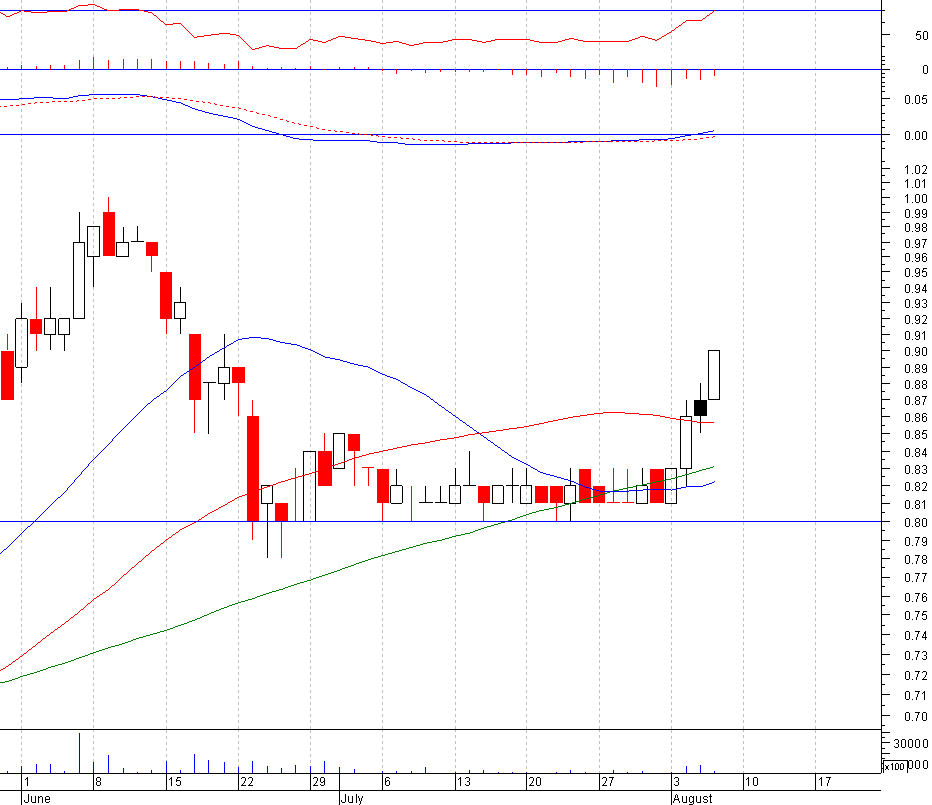Click date label 6 on time axis
932x805 pixels.
click(x=387, y=781)
